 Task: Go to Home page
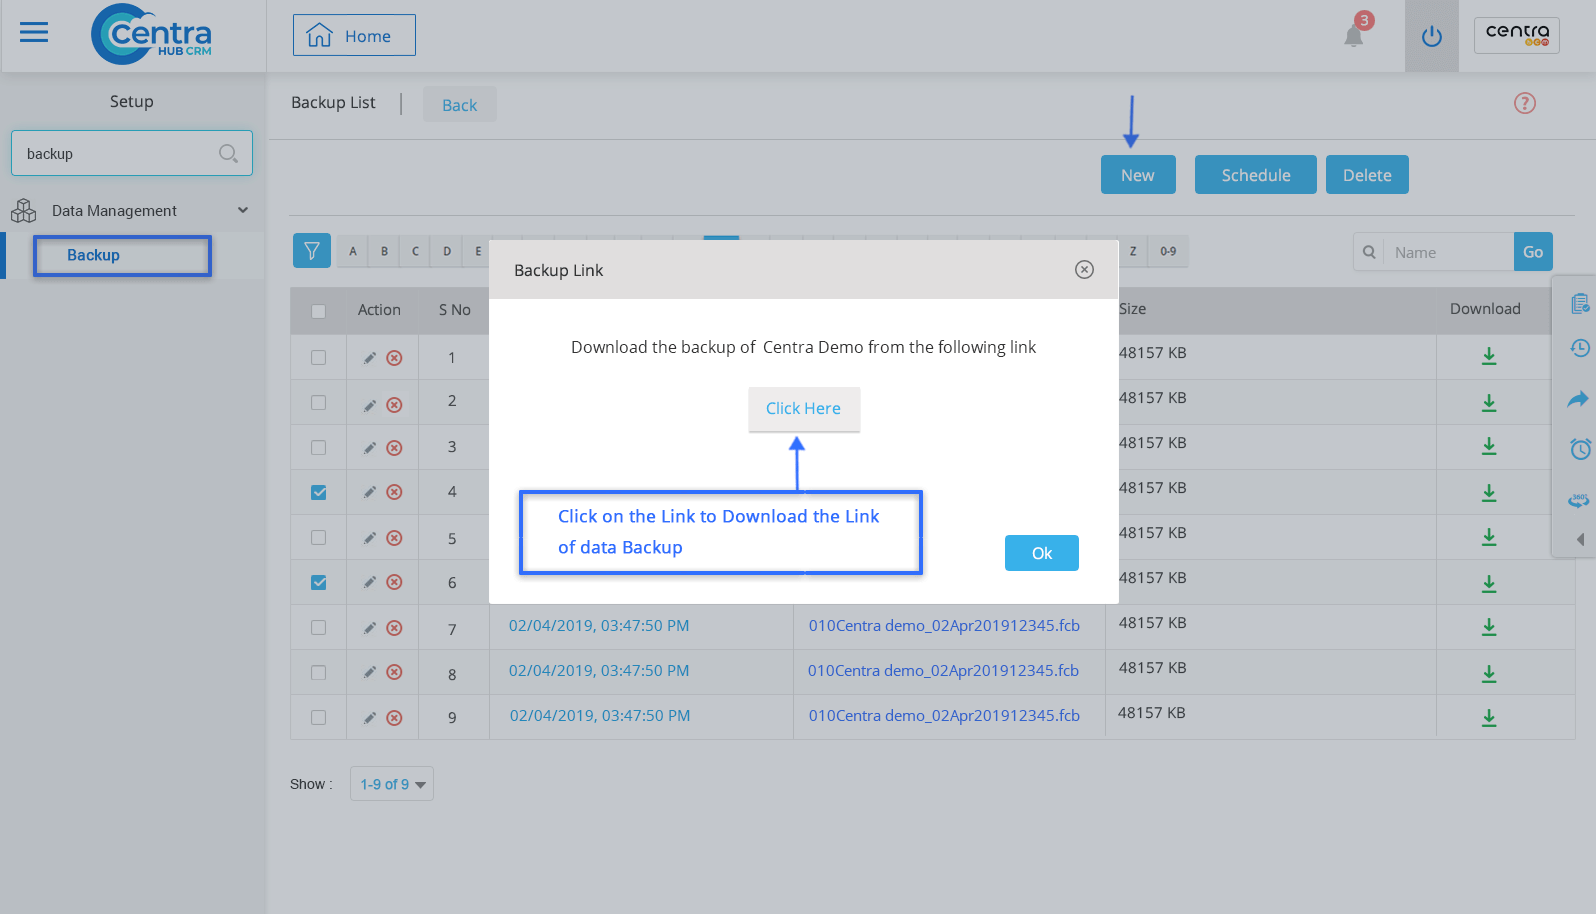(x=354, y=35)
